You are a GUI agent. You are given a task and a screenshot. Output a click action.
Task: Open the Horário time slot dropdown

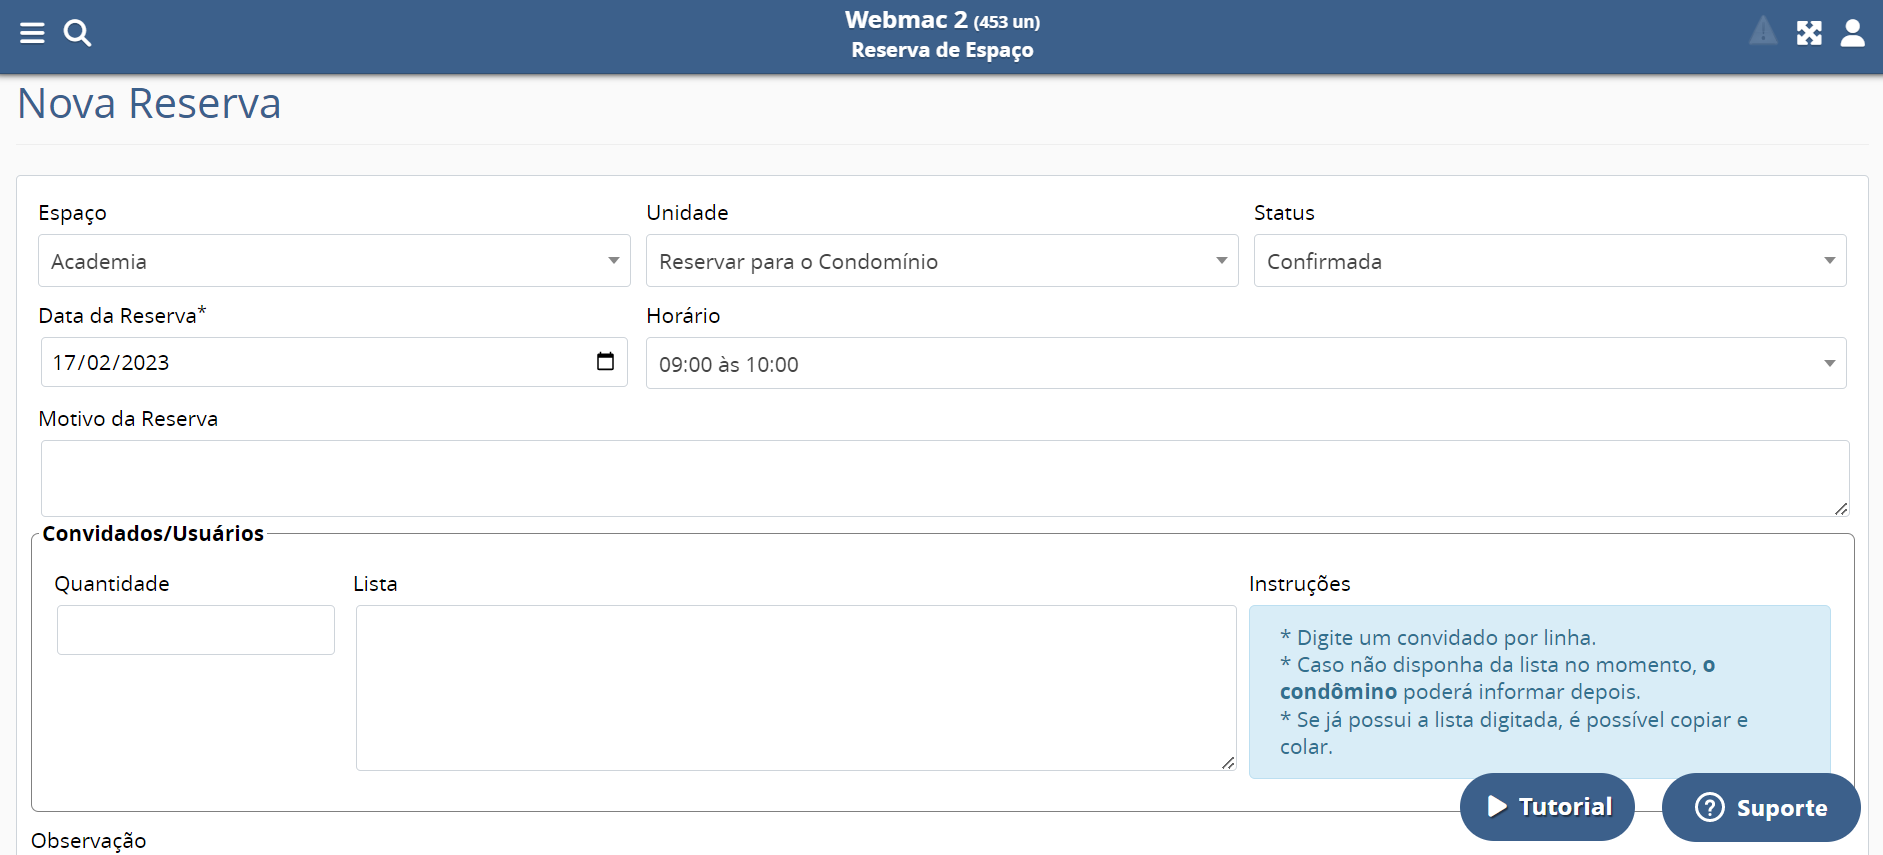(x=1245, y=364)
